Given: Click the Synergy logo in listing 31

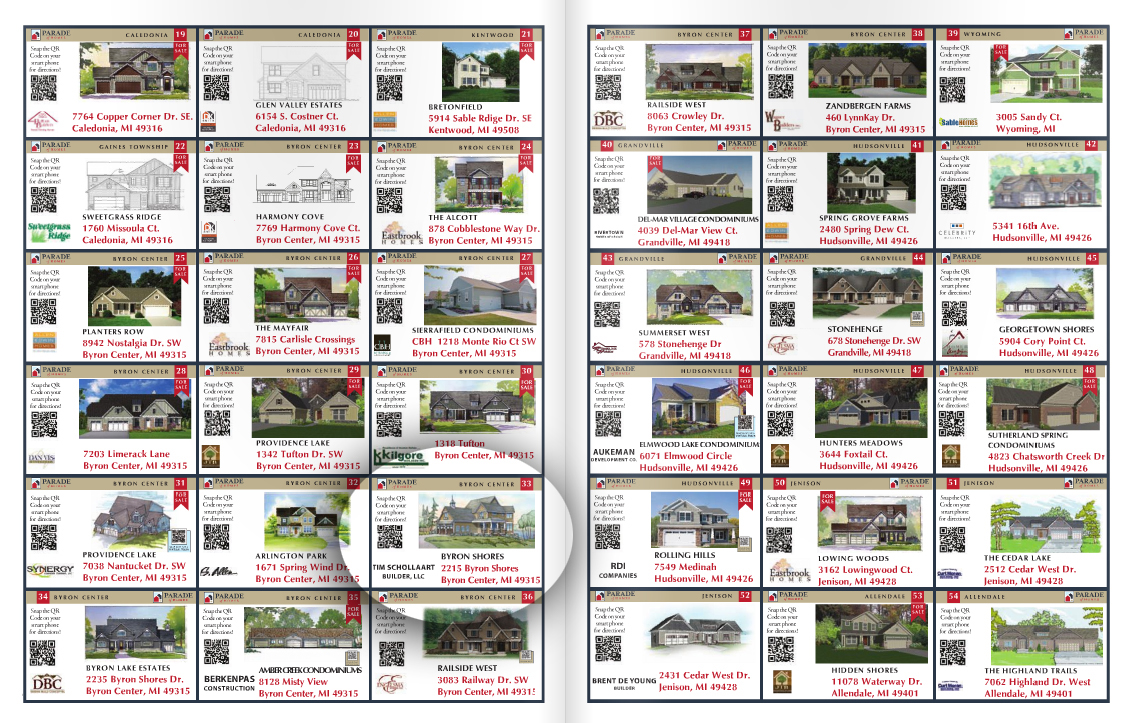Looking at the screenshot, I should pyautogui.click(x=50, y=569).
